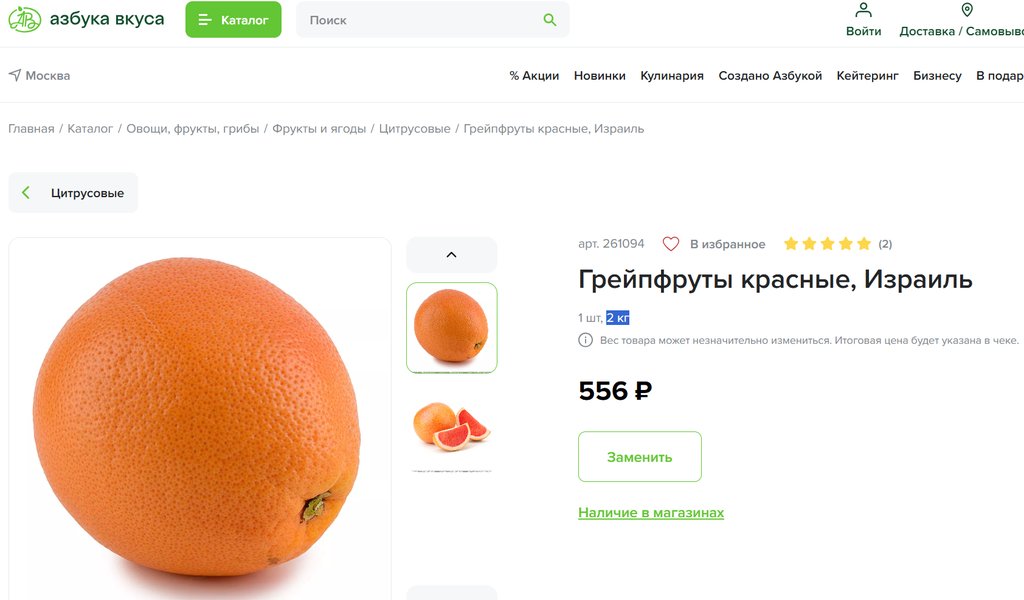Click the delivery location pin icon
The width and height of the screenshot is (1024, 600).
967,10
